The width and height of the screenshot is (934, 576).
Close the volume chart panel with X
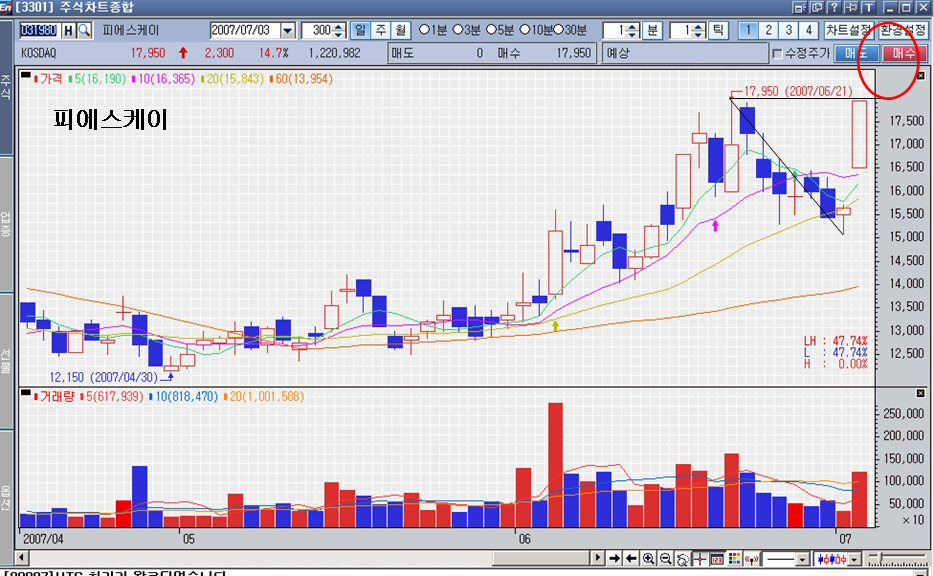click(x=920, y=393)
